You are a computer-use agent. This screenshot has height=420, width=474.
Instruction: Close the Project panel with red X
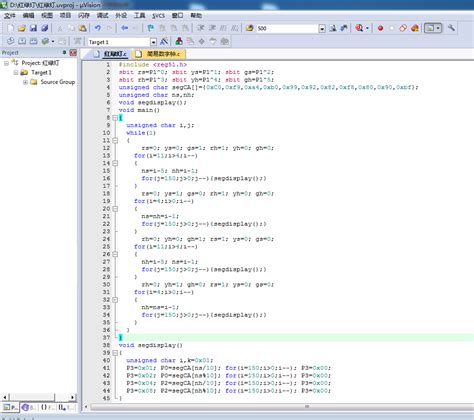coord(73,53)
